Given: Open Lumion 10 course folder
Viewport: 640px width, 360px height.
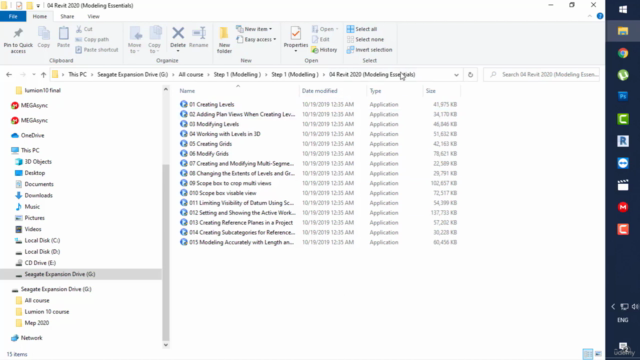Looking at the screenshot, I should tap(47, 311).
